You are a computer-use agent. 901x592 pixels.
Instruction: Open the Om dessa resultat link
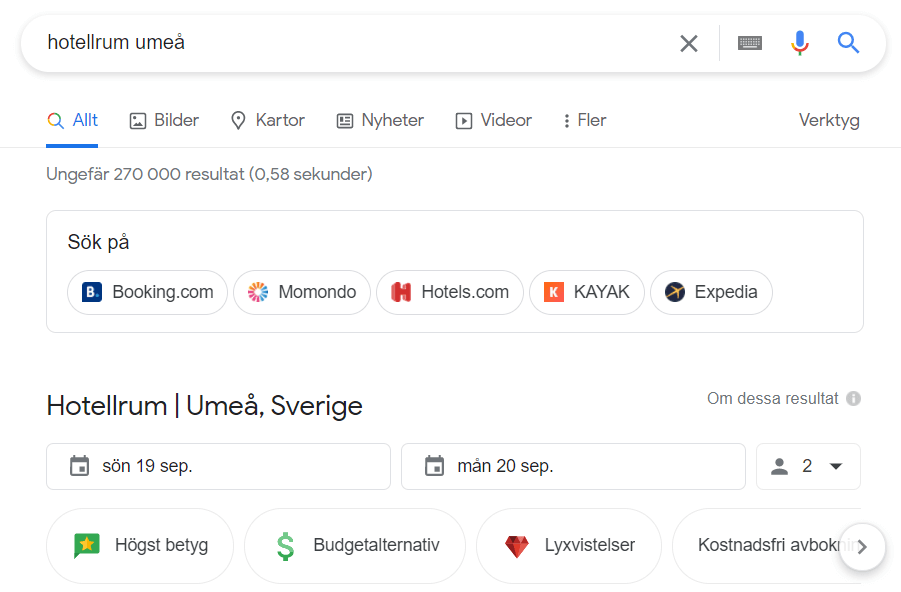click(772, 399)
